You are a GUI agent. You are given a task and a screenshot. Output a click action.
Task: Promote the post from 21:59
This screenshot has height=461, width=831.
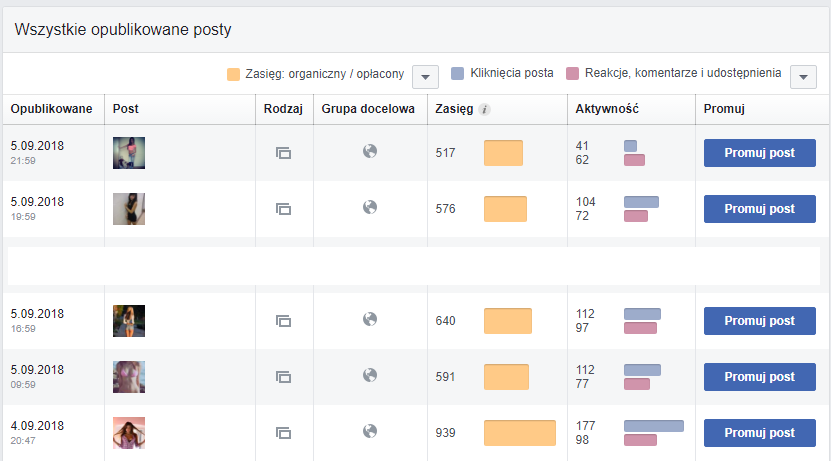pyautogui.click(x=759, y=153)
